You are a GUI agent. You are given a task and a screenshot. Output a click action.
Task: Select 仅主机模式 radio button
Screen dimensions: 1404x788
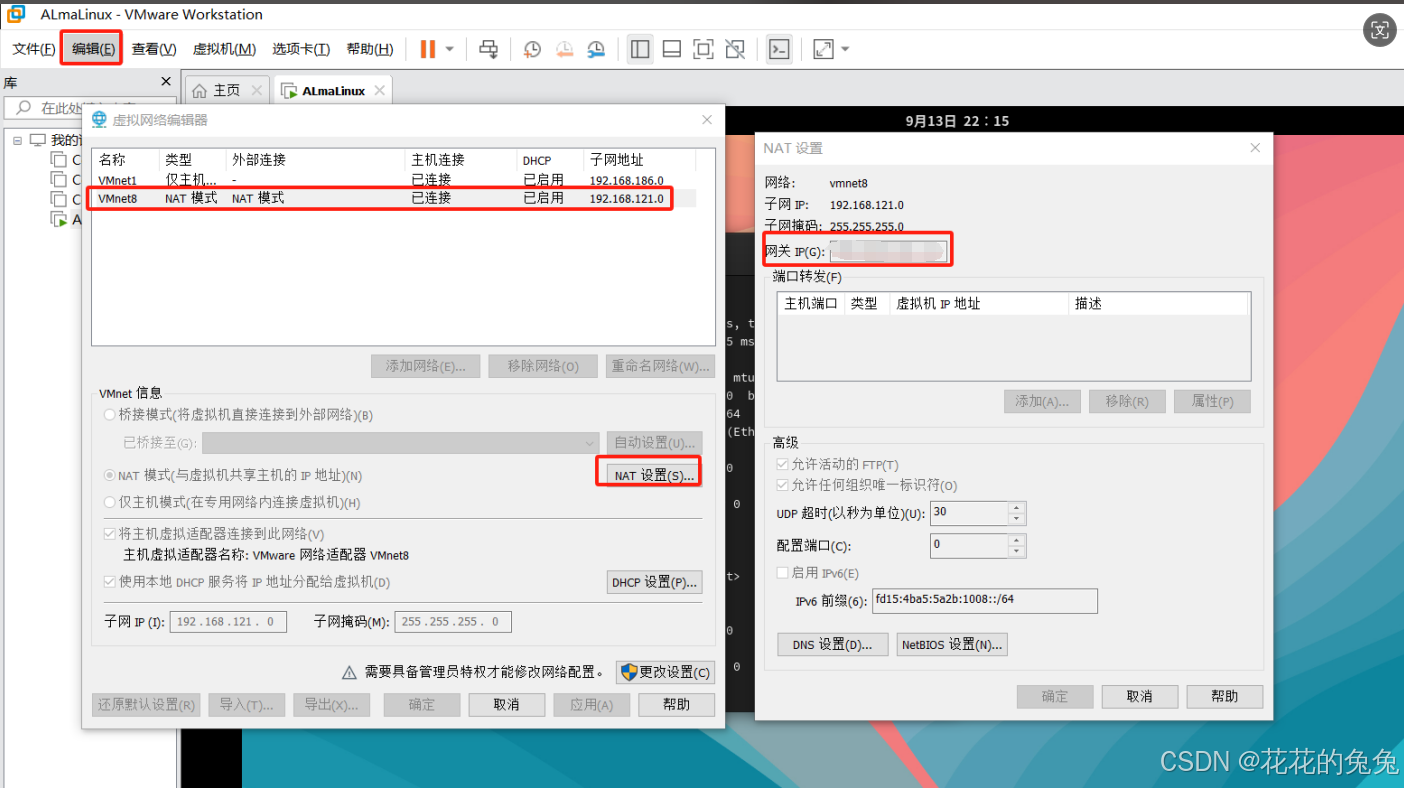110,503
